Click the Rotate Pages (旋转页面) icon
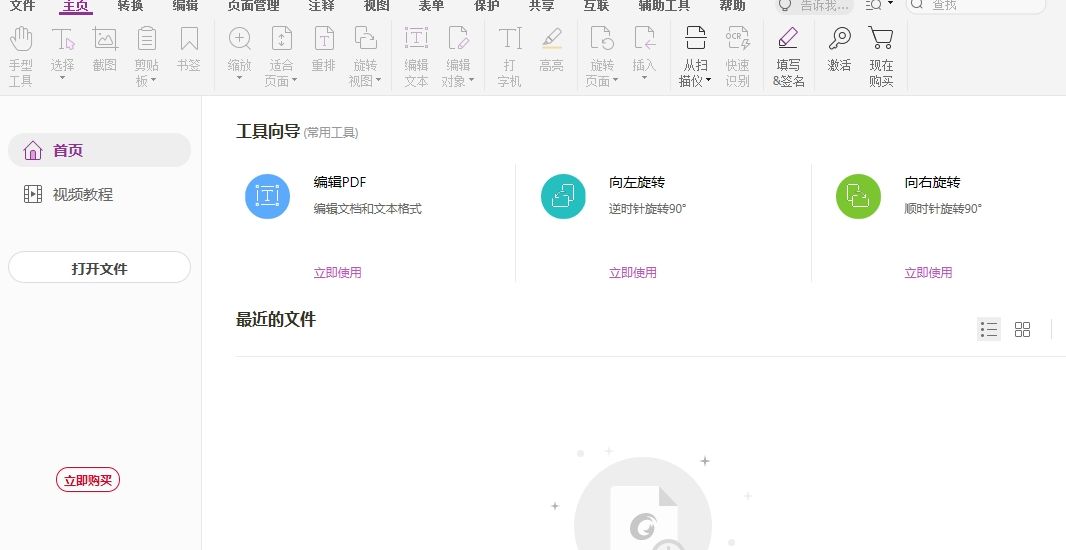The width and height of the screenshot is (1066, 550). point(602,39)
